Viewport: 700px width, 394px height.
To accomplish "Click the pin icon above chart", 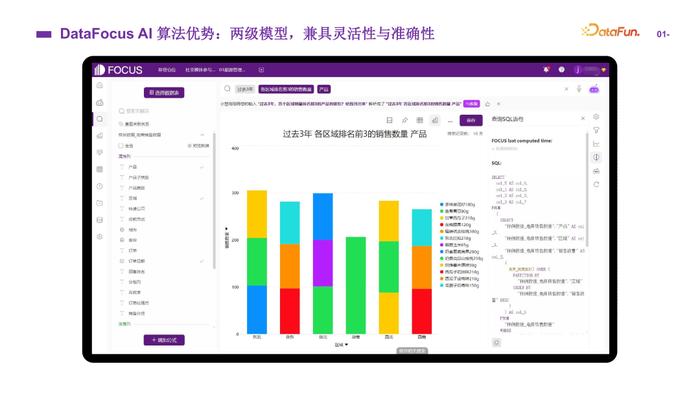I will pyautogui.click(x=404, y=120).
